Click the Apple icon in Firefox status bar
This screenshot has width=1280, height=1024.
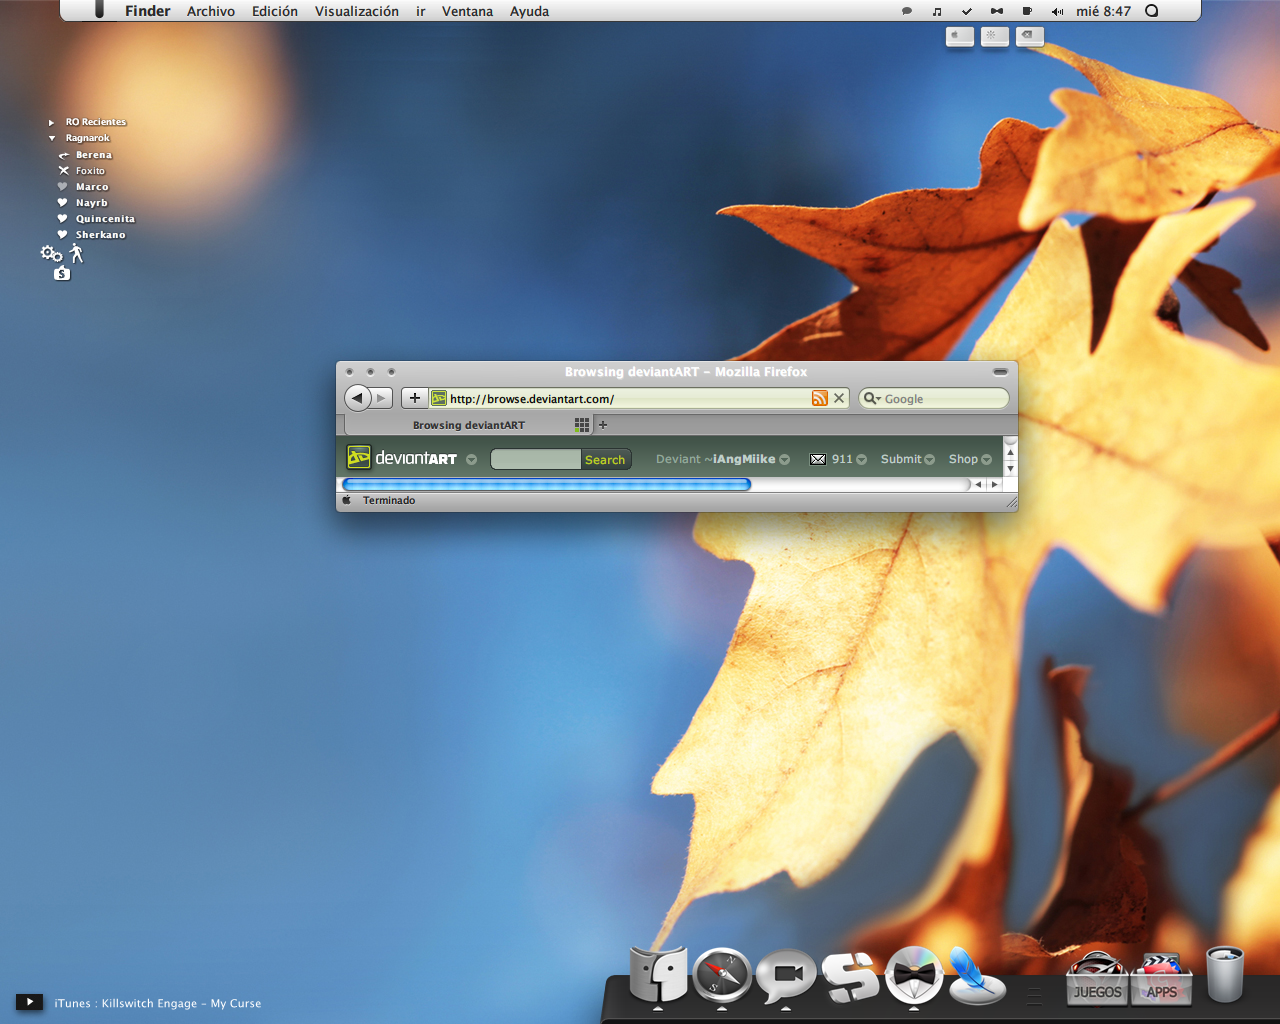pos(347,500)
